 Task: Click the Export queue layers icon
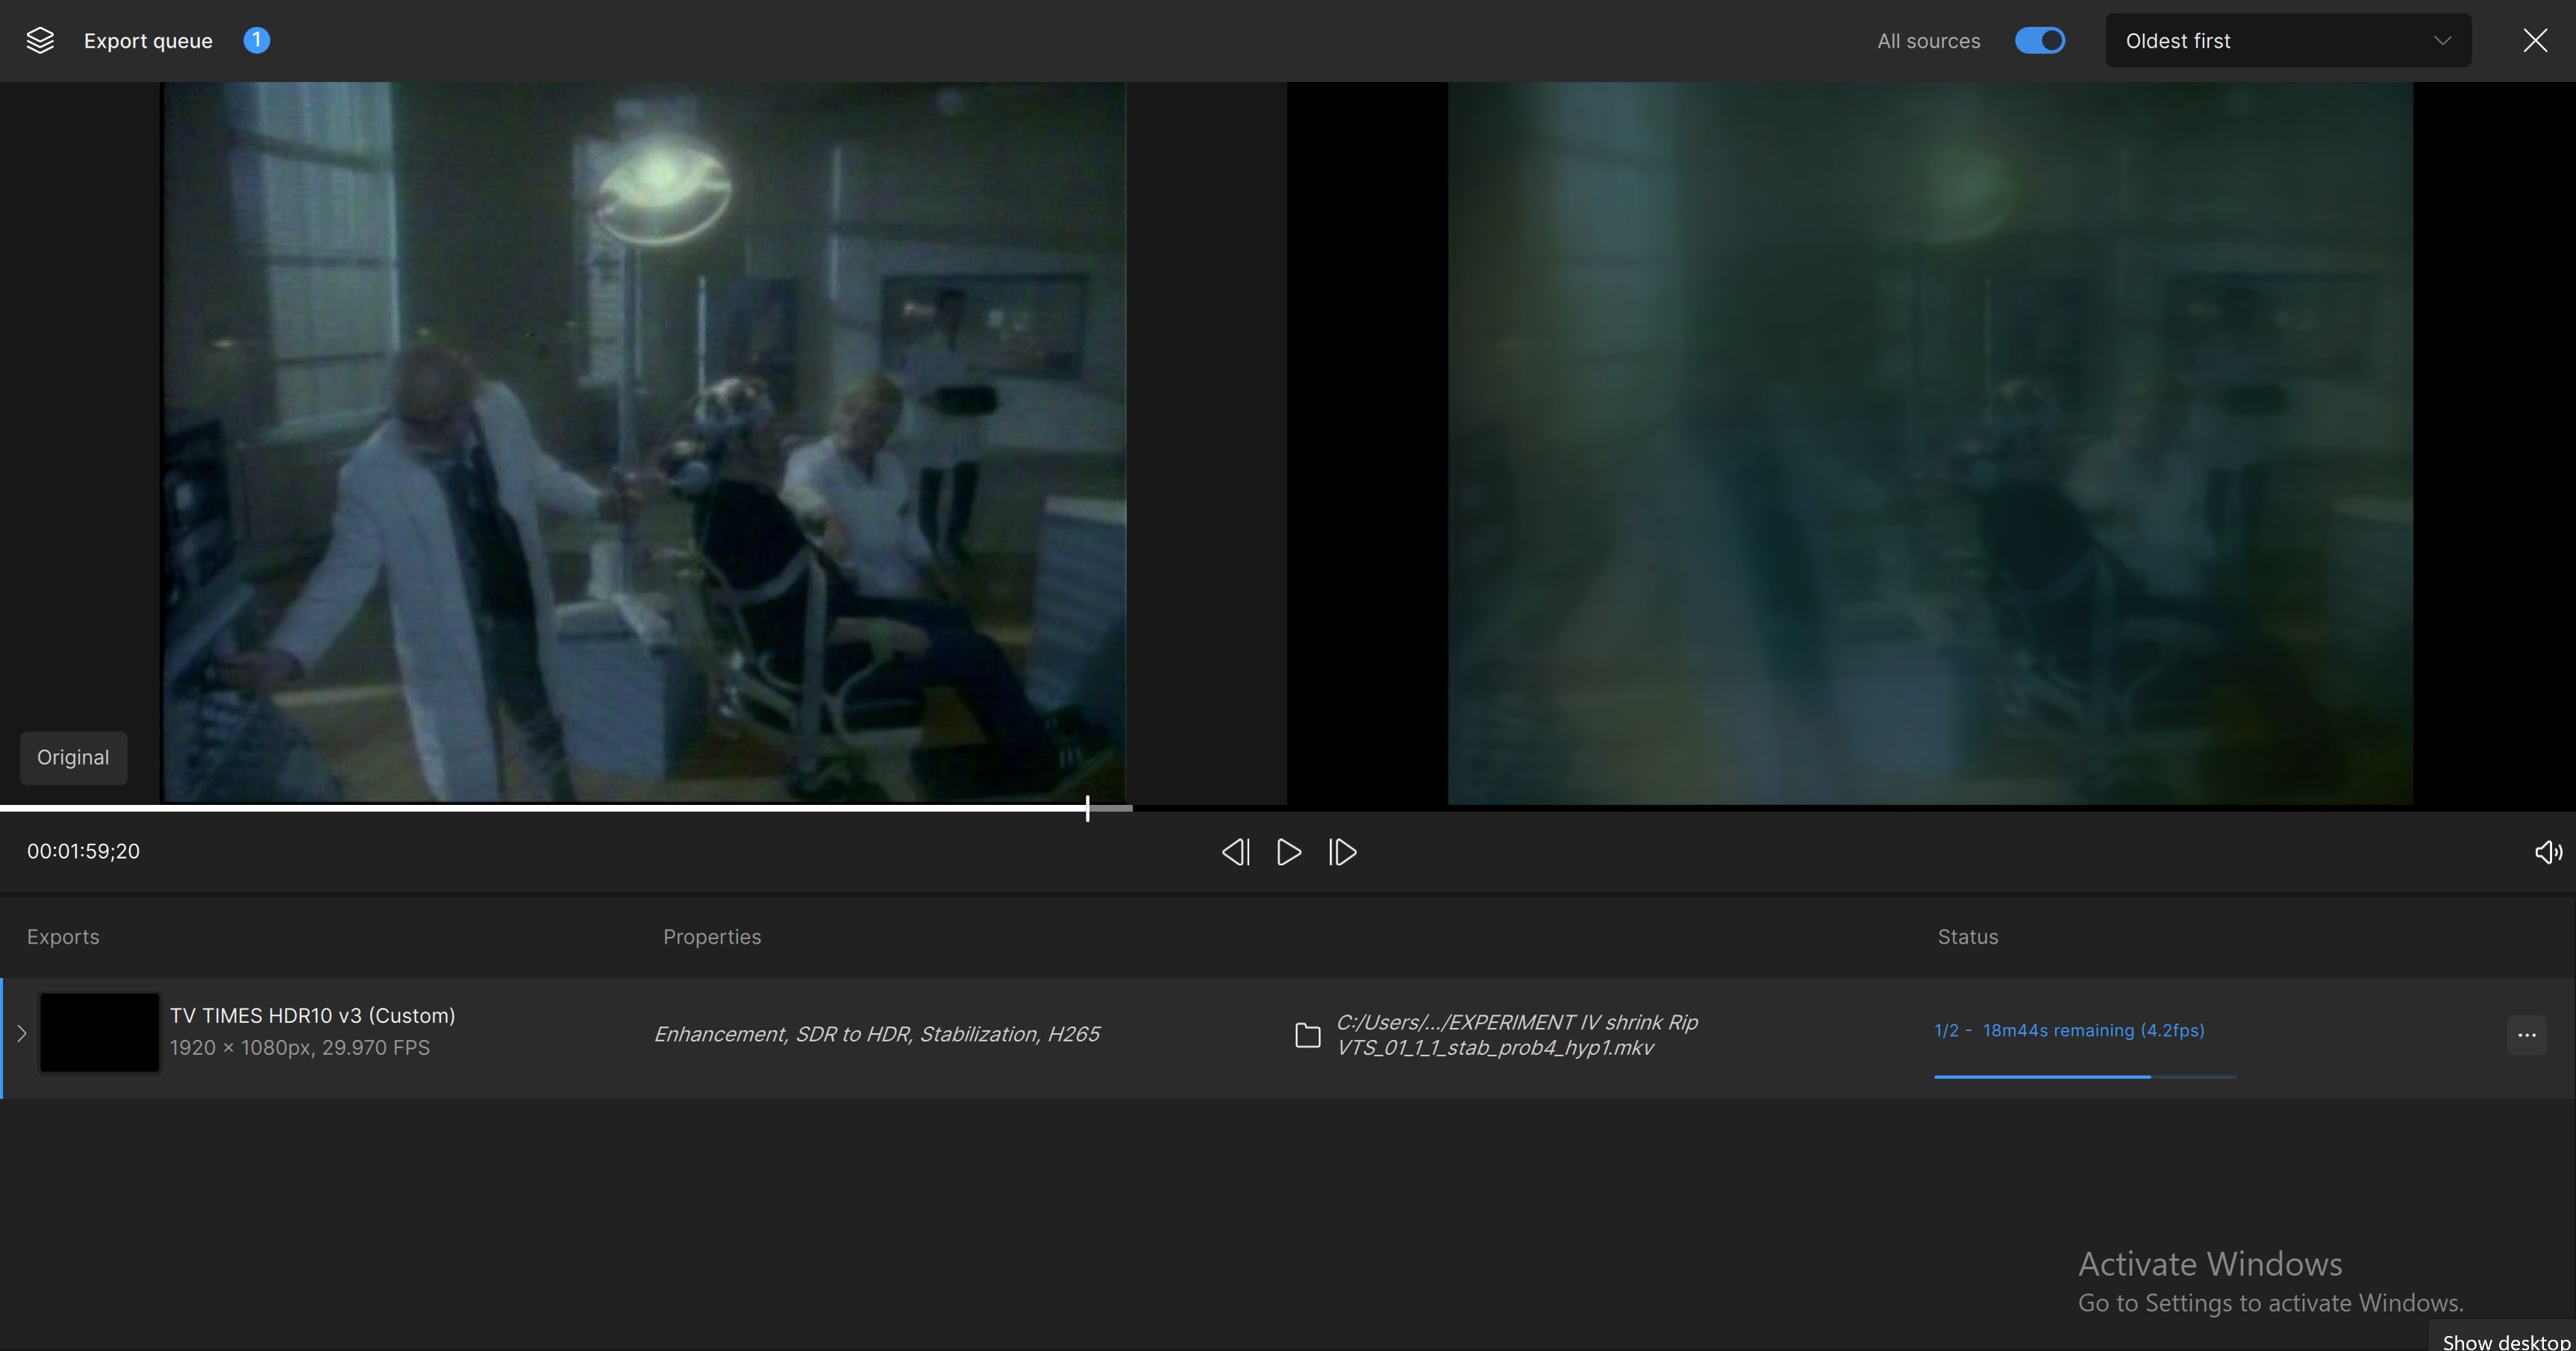tap(40, 41)
